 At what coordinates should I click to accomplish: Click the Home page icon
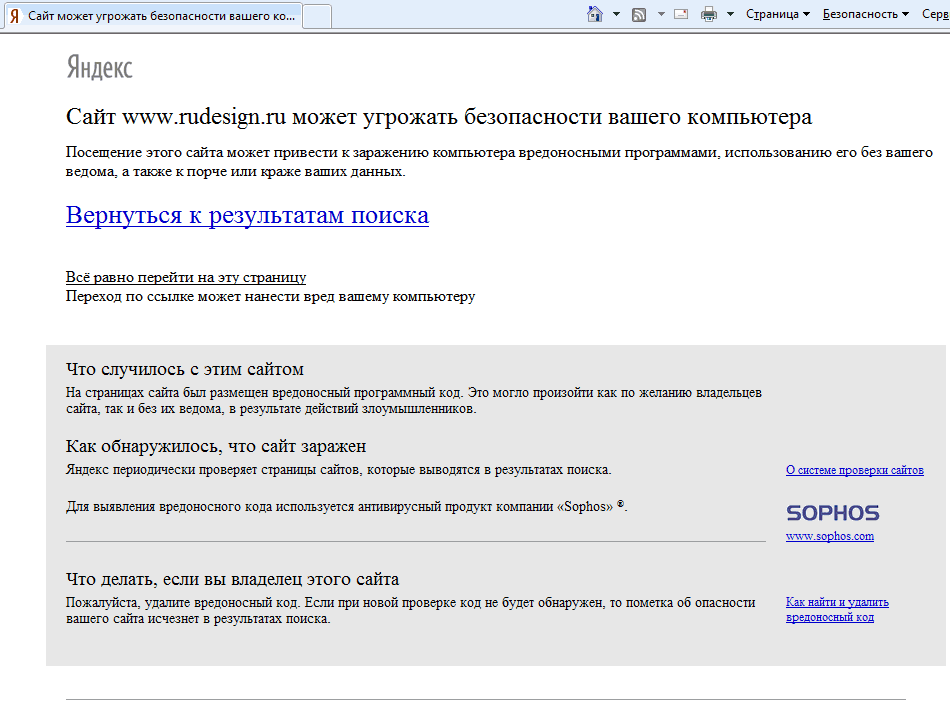coord(595,14)
